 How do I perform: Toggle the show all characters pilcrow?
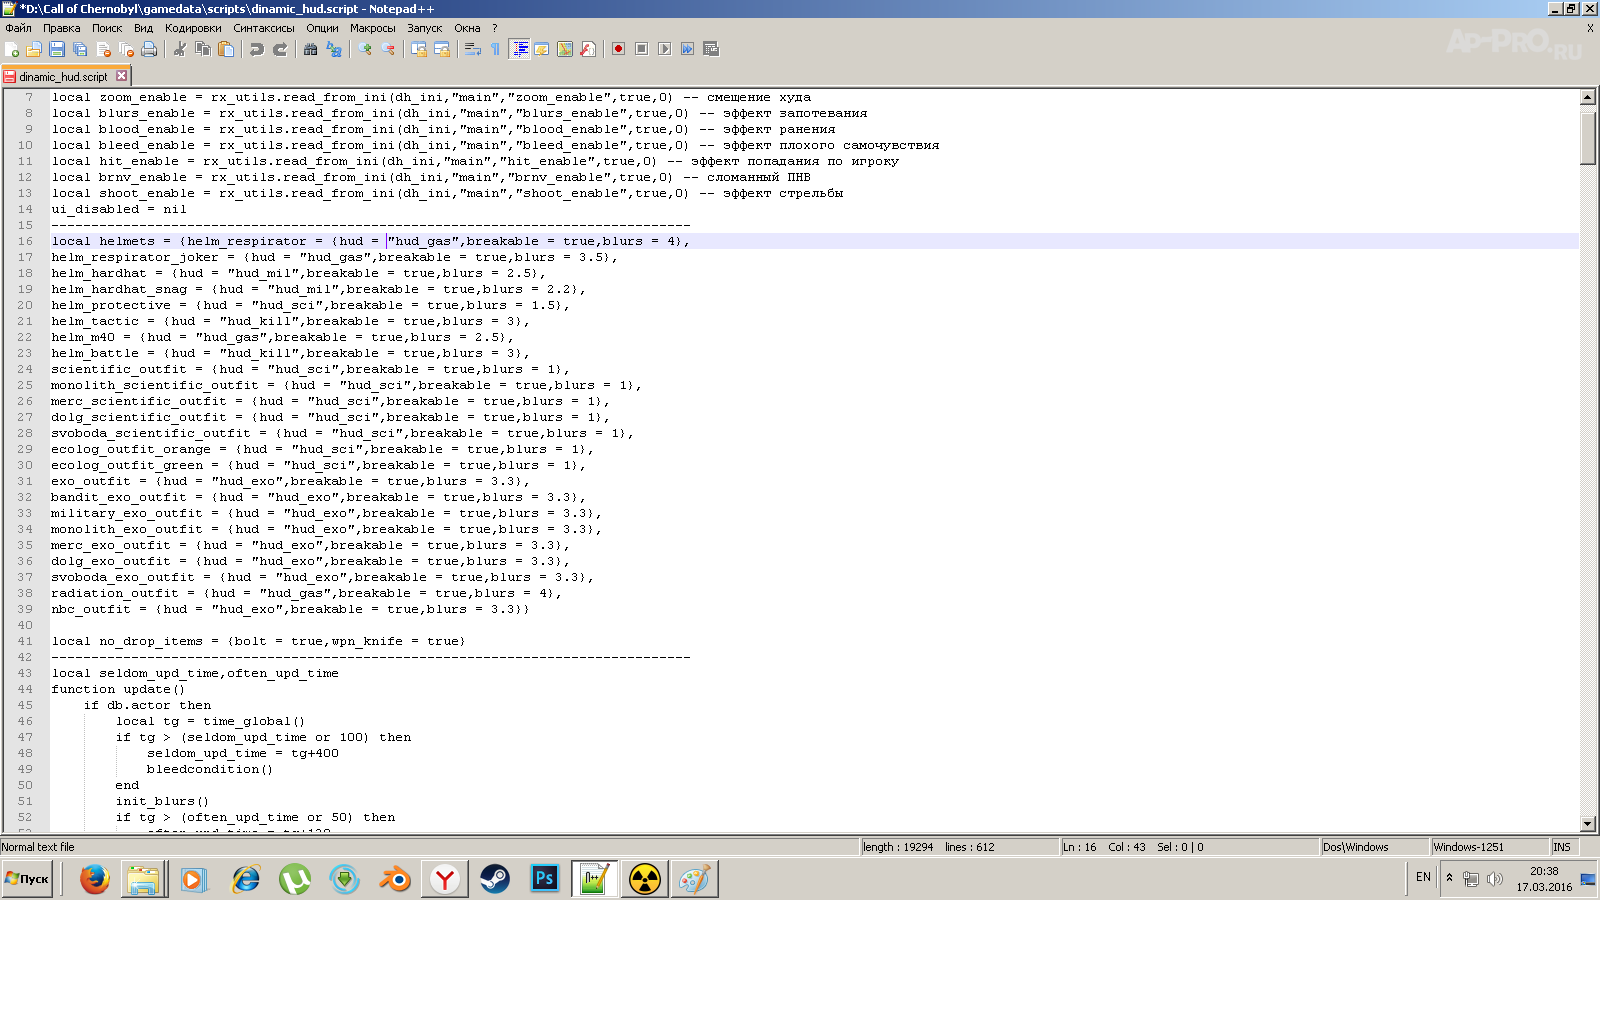(495, 49)
